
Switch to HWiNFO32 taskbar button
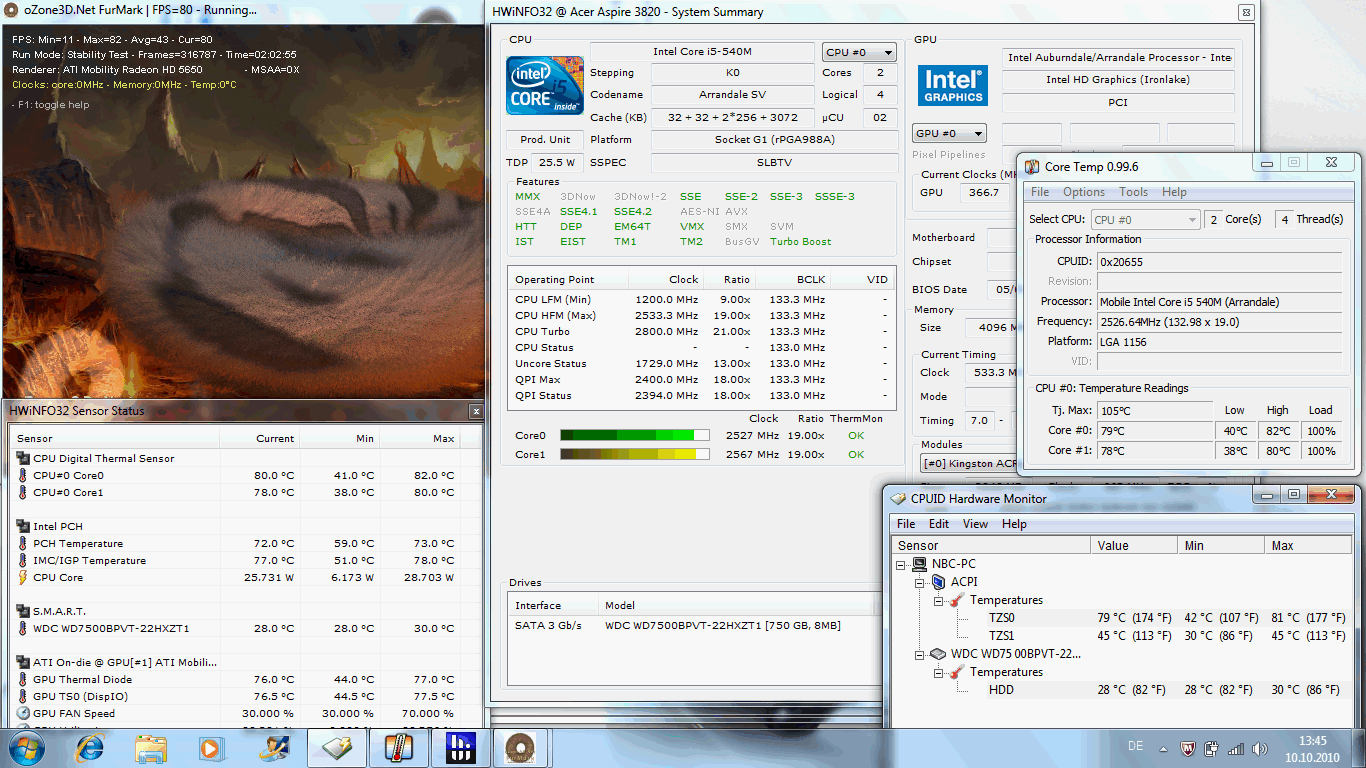click(460, 747)
